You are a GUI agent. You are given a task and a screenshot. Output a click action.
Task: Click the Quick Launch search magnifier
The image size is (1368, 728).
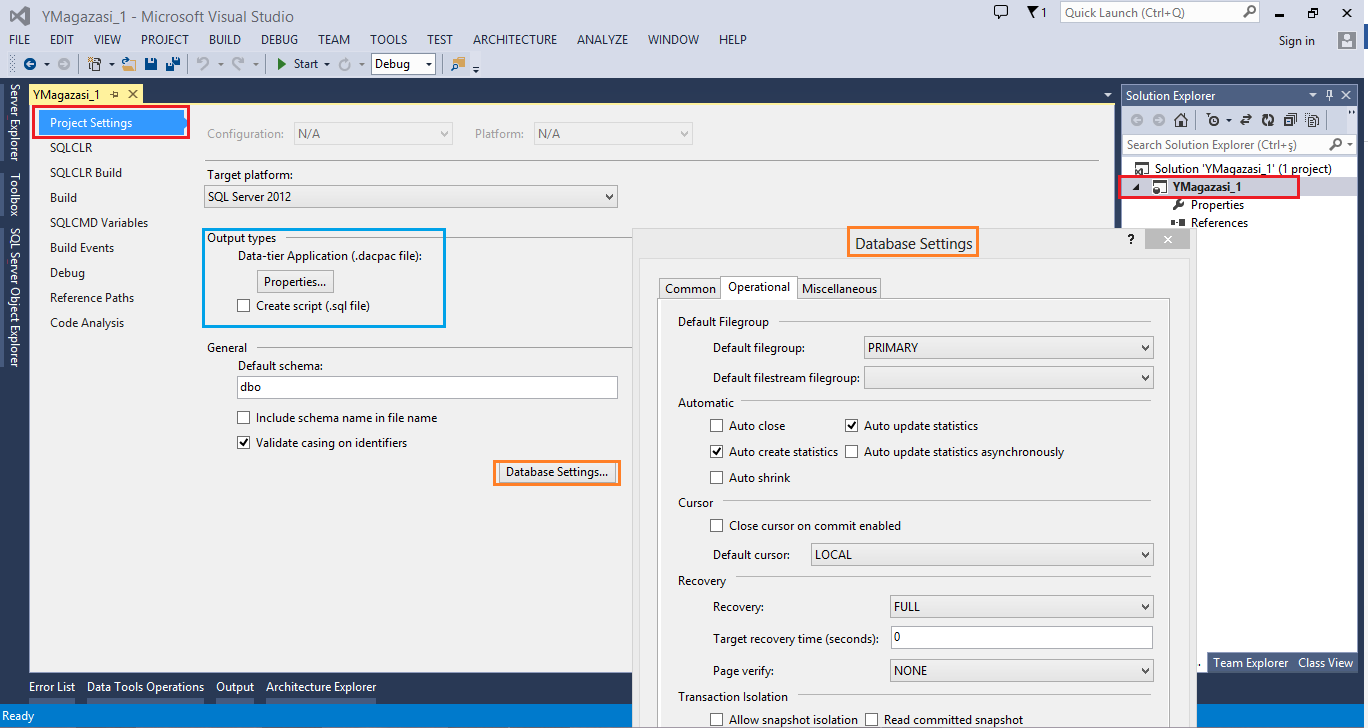1250,12
